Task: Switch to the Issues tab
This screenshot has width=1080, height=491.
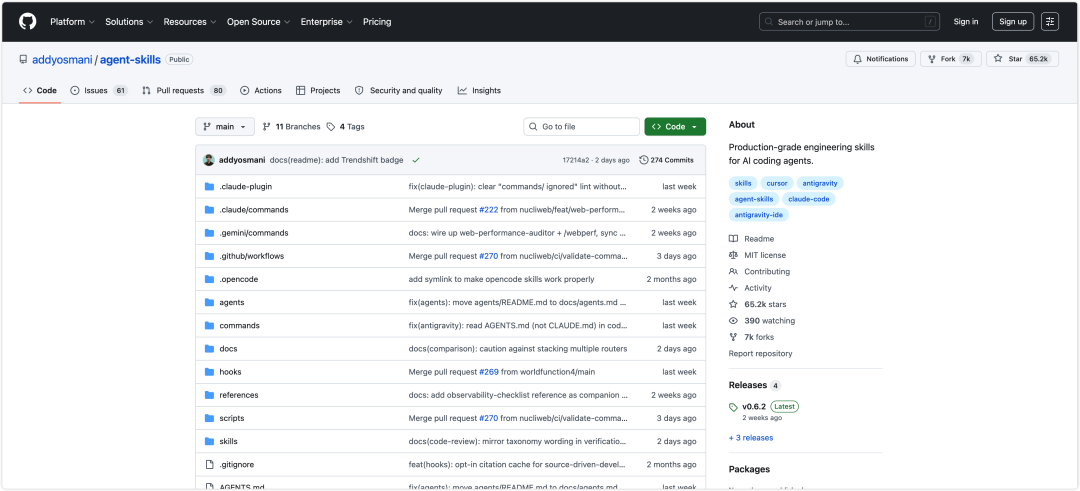Action: click(98, 90)
